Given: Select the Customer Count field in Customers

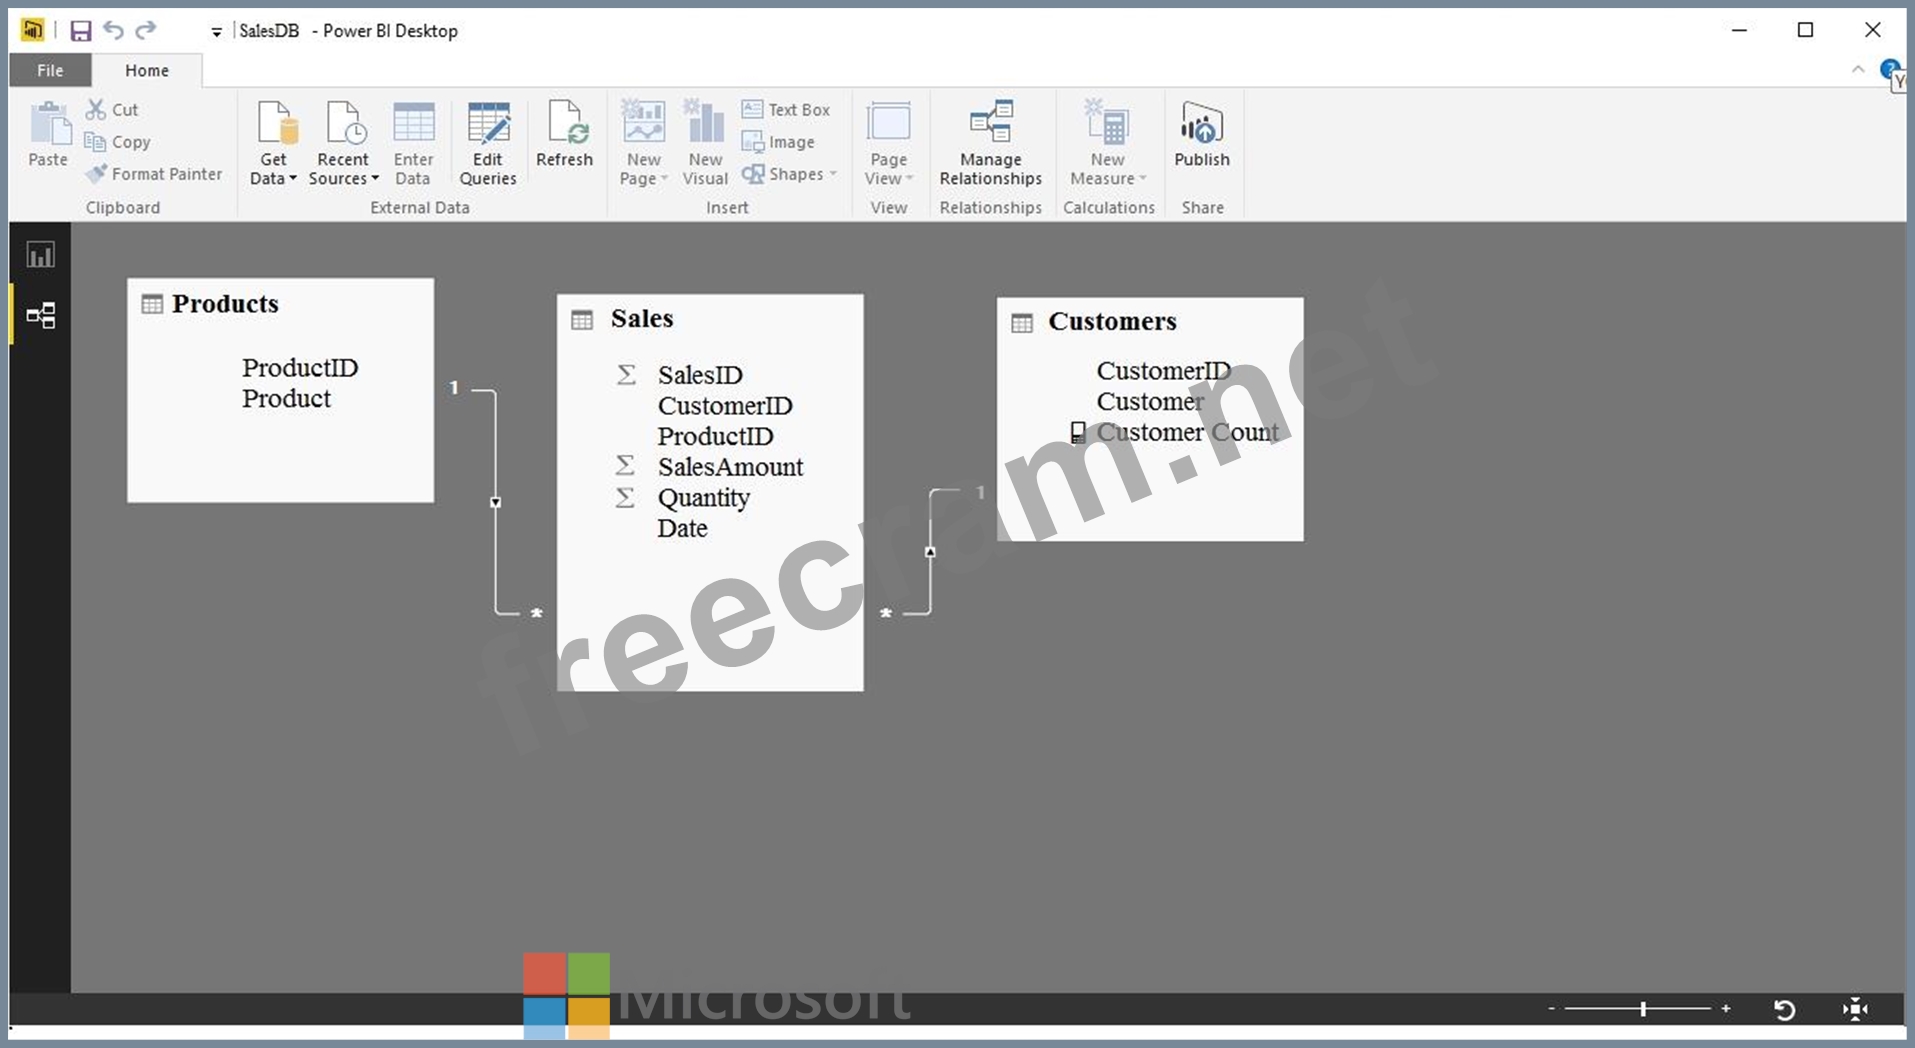Looking at the screenshot, I should coord(1187,432).
